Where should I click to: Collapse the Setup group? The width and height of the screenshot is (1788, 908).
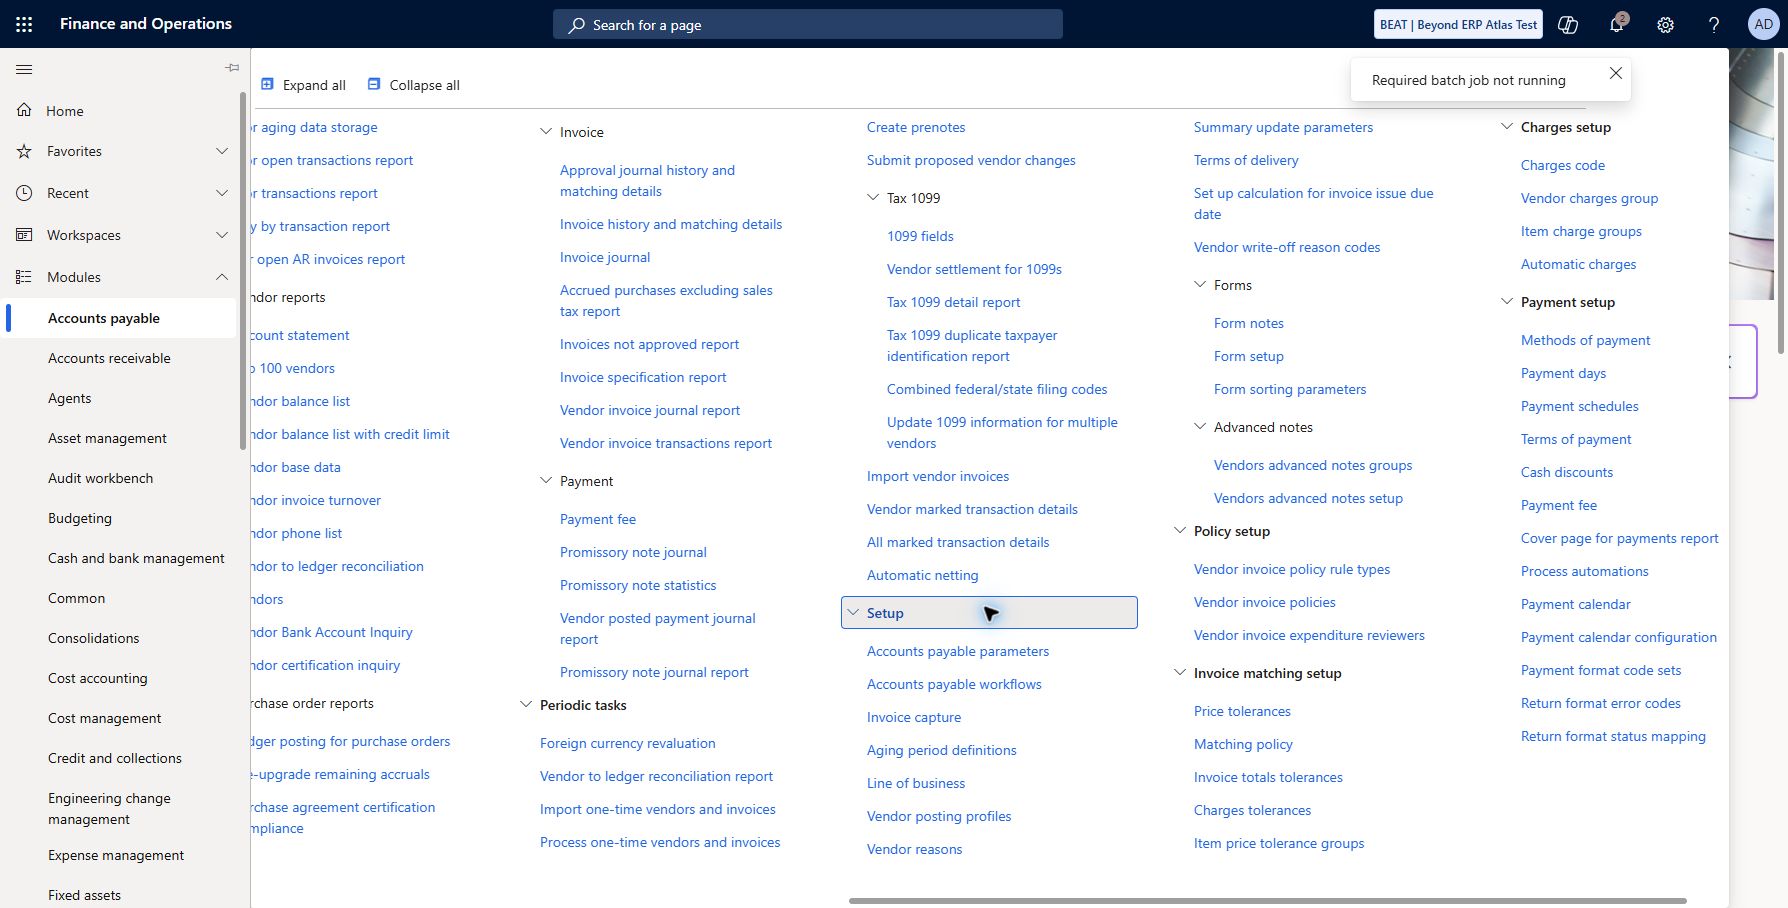point(853,613)
